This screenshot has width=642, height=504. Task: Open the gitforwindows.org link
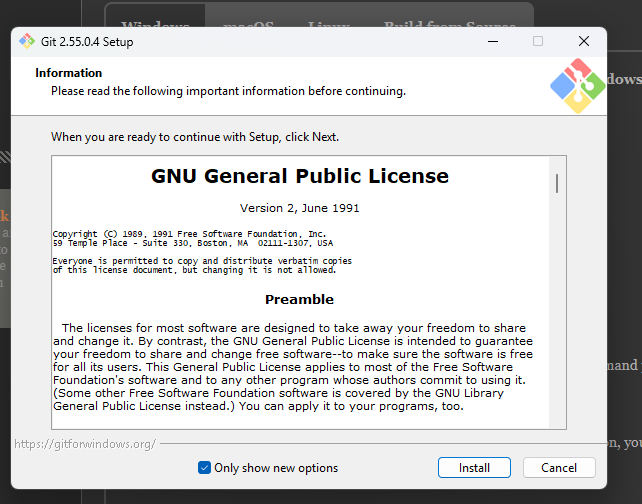[x=85, y=444]
